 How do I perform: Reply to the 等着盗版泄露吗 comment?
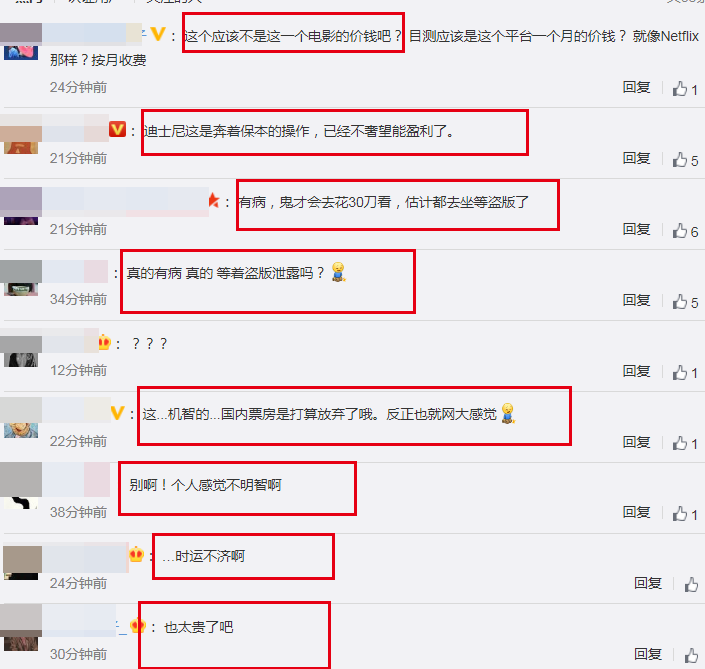tap(636, 300)
